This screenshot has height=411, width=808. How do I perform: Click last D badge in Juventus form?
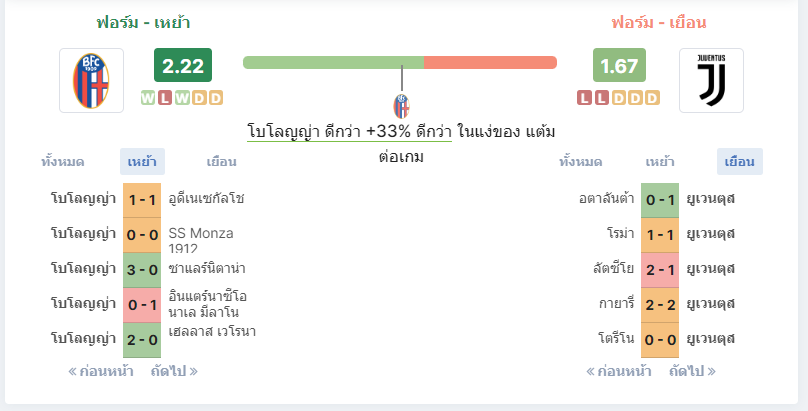pyautogui.click(x=652, y=98)
